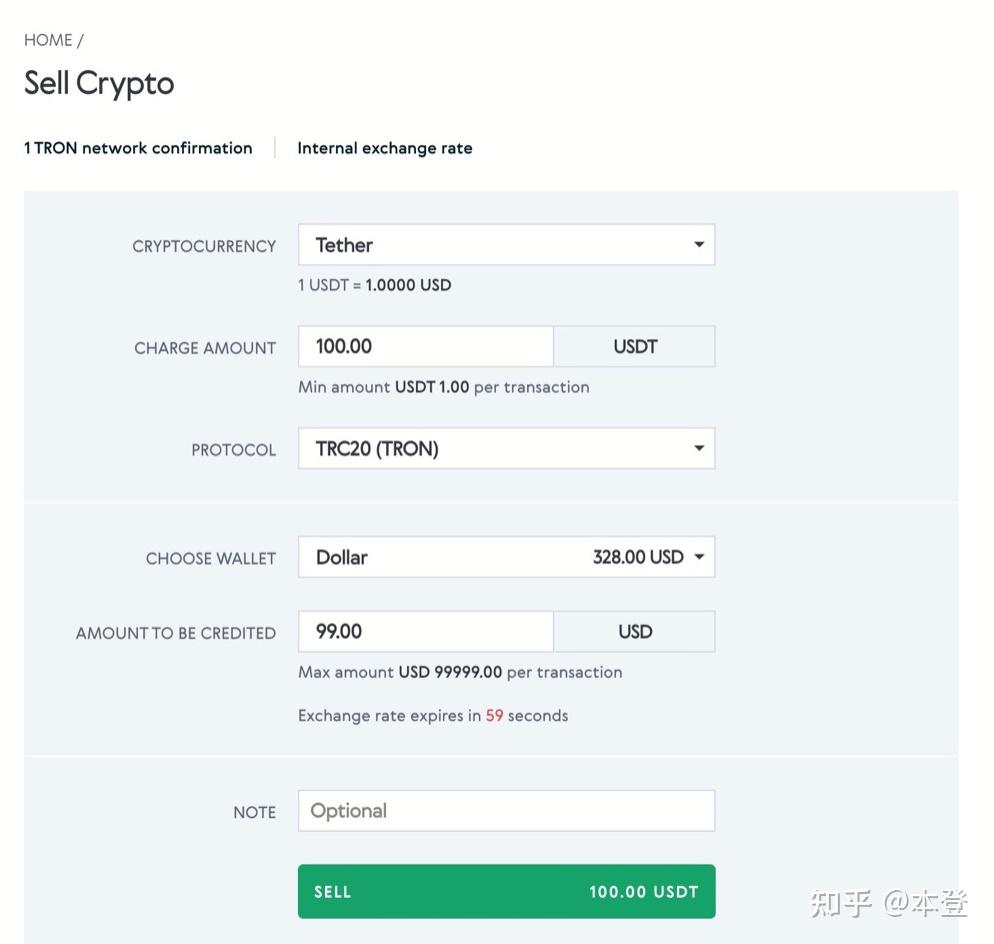Expand the TRC20 (TRON) protocol dropdown
The width and height of the screenshot is (994, 944).
[x=506, y=449]
